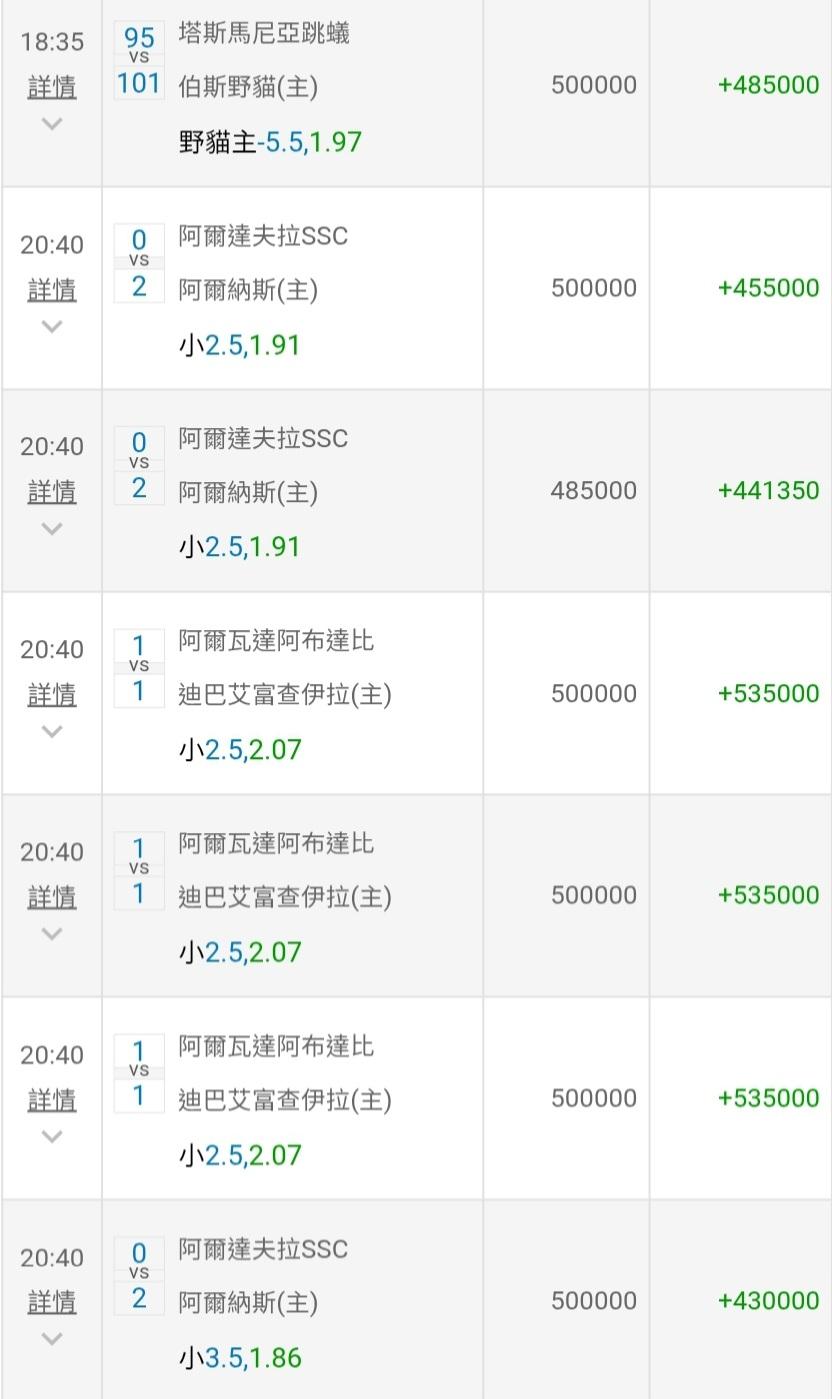Click score box in the +430000 bet row
Screen dimensions: 832x1399
(x=139, y=1275)
